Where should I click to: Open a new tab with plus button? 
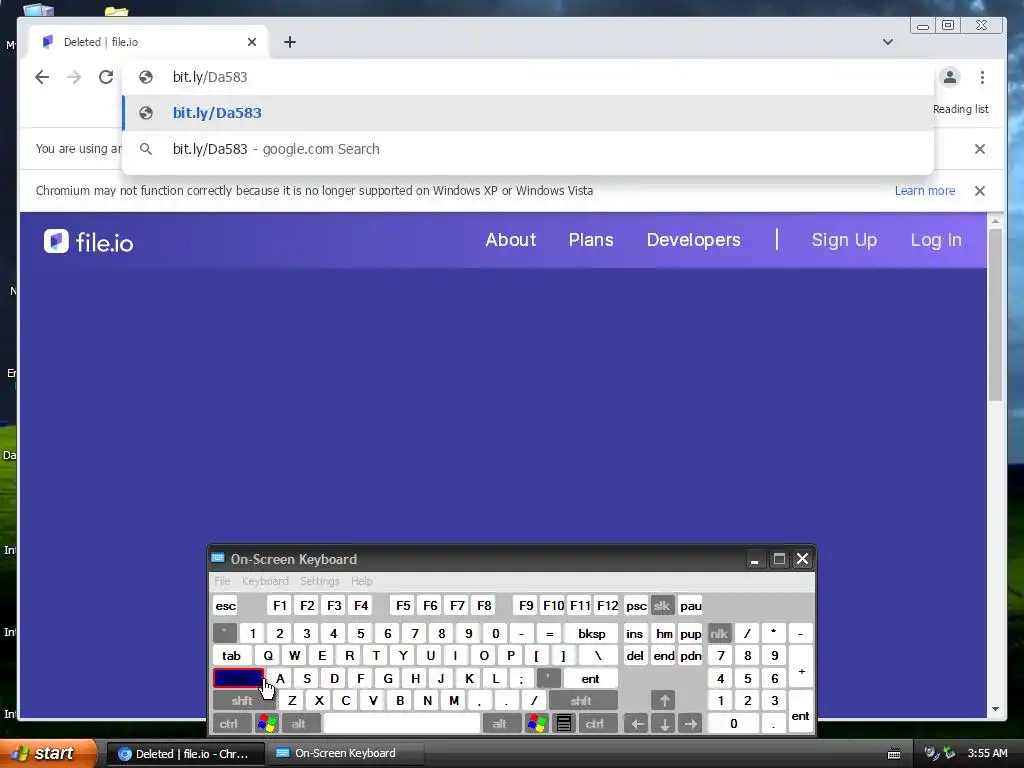point(290,42)
